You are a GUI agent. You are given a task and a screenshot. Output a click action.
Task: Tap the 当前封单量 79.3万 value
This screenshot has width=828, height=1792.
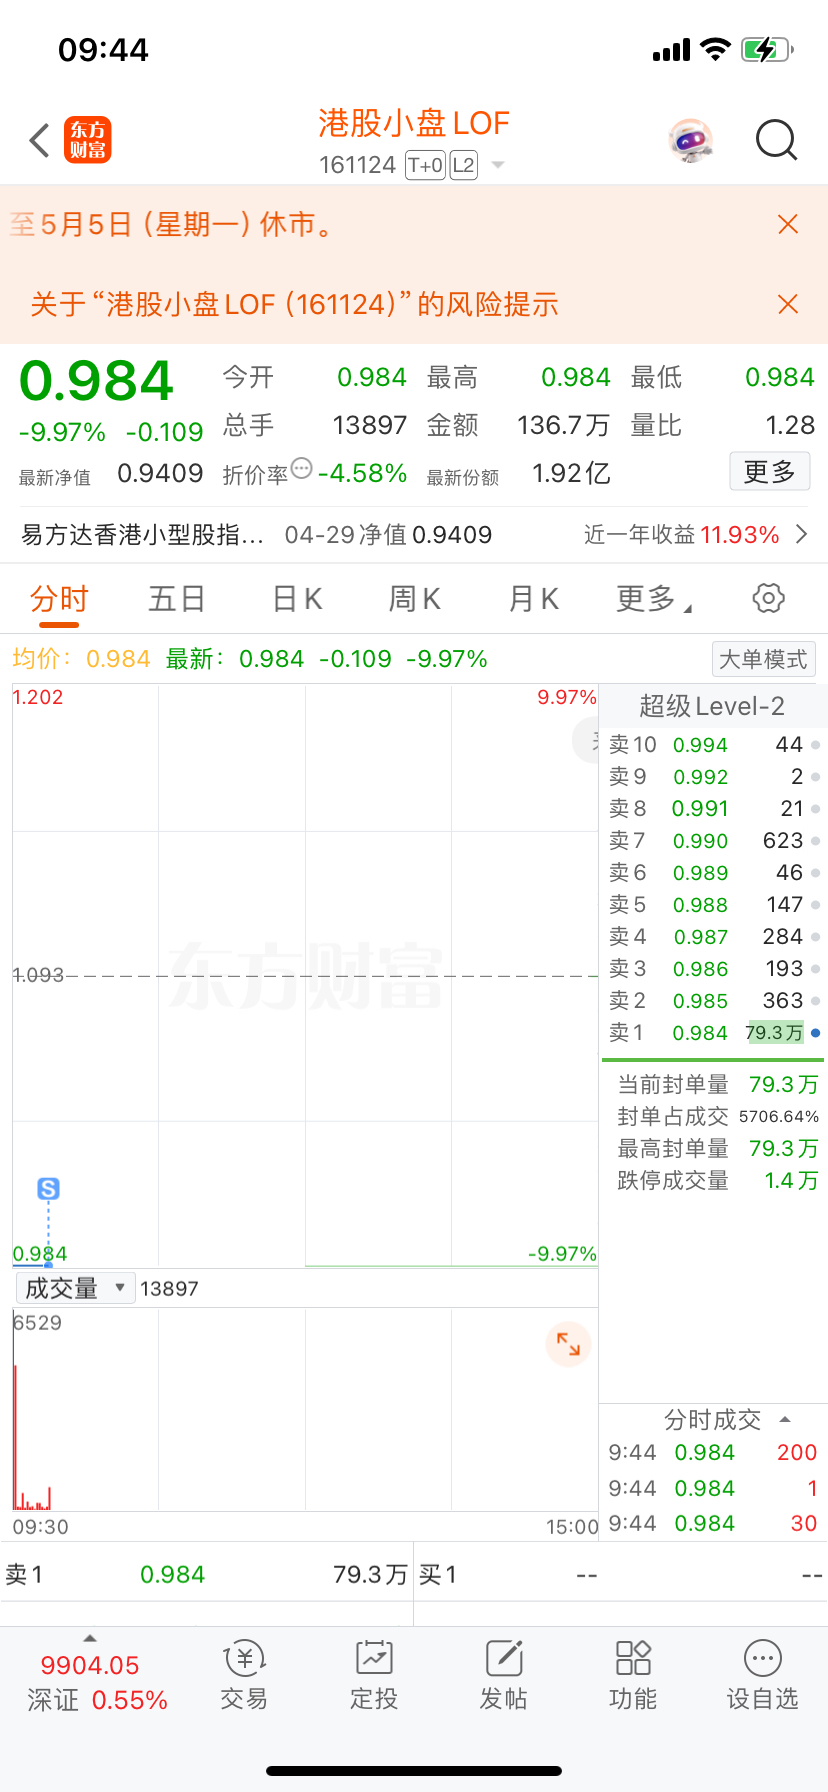783,1085
